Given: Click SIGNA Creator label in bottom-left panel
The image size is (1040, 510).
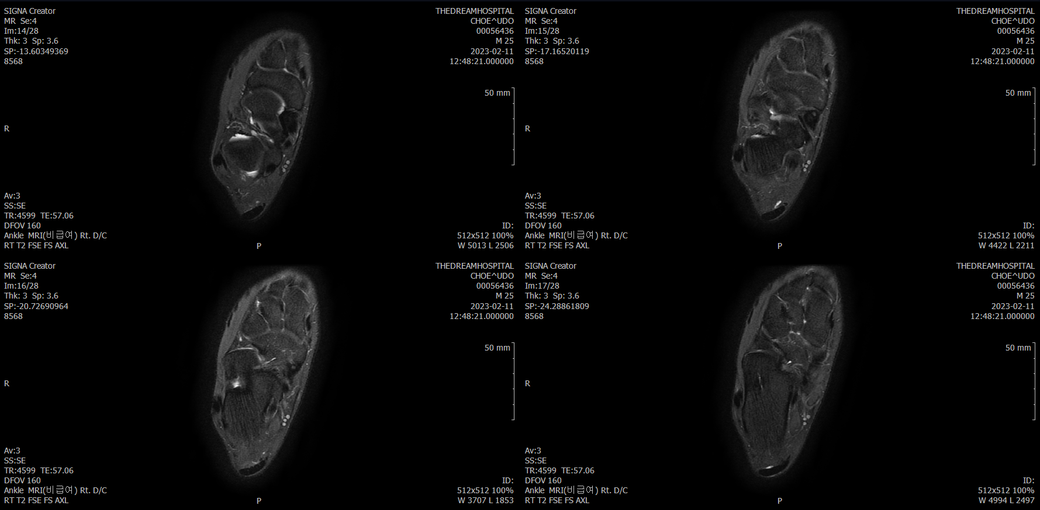Looking at the screenshot, I should 30,266.
